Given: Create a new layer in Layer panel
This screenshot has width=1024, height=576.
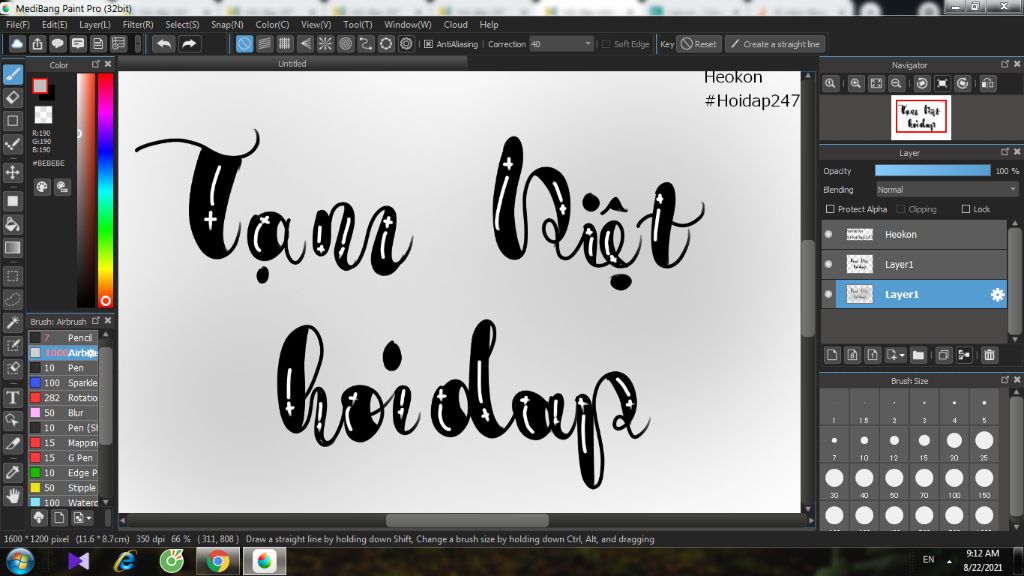Looking at the screenshot, I should (x=832, y=355).
